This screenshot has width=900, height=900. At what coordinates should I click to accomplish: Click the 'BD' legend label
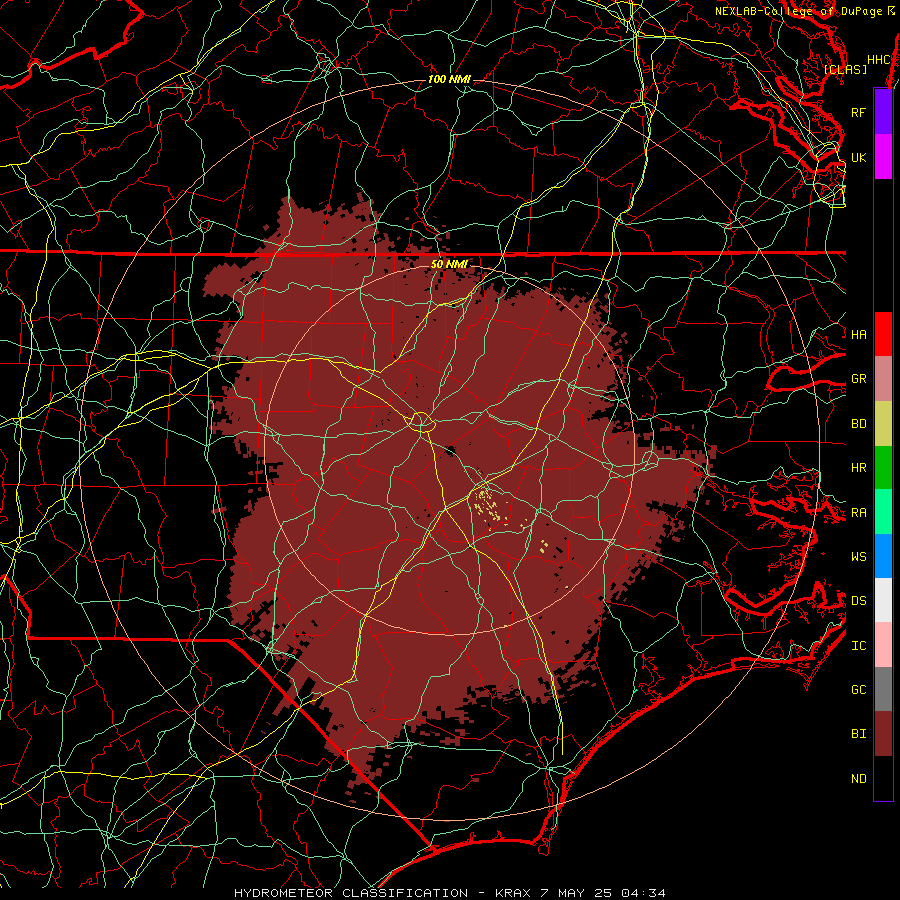pyautogui.click(x=858, y=424)
